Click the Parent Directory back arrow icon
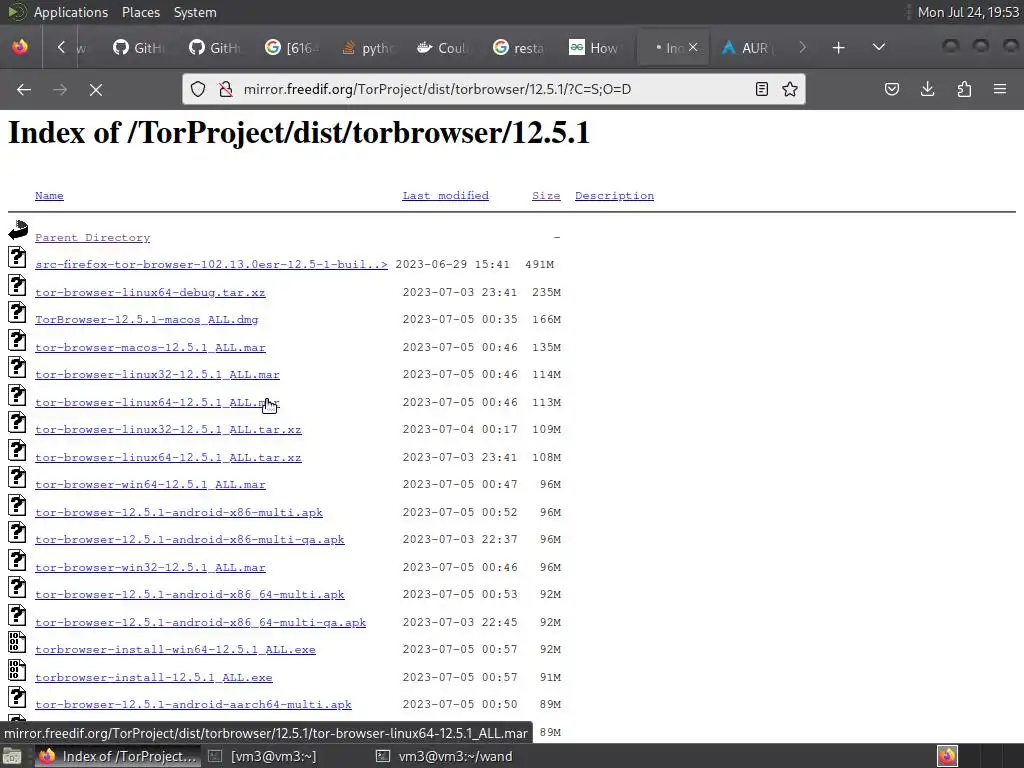The height and width of the screenshot is (768, 1024). pos(18,229)
